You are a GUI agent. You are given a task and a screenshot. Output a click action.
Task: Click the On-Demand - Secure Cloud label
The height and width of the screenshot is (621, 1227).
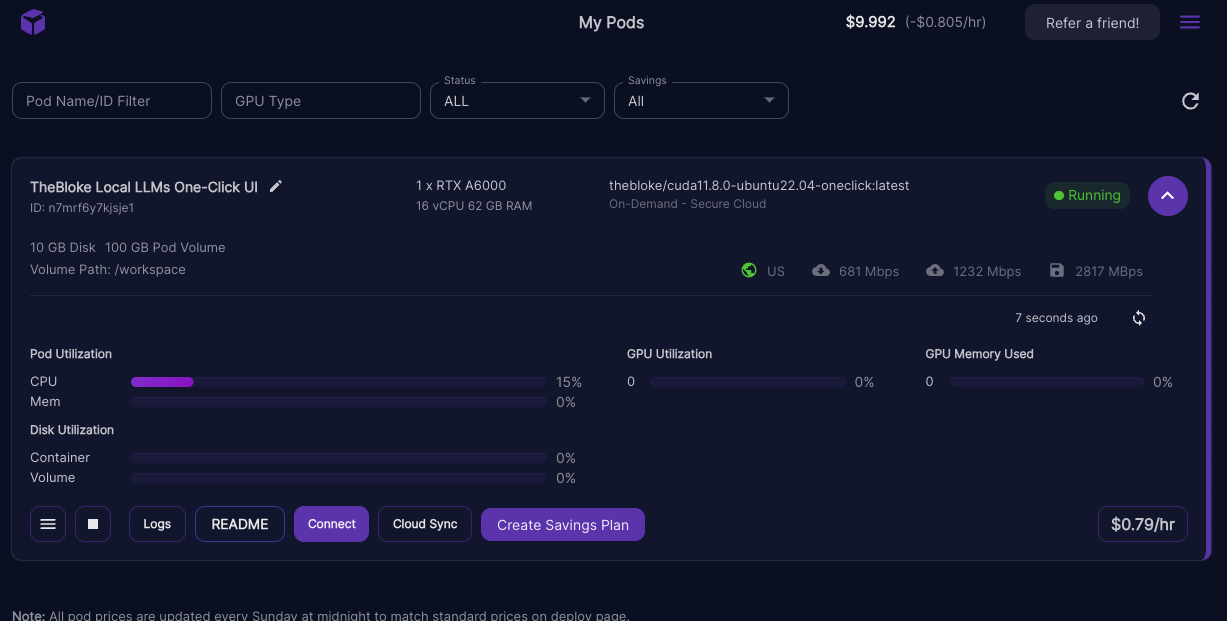[x=688, y=204]
